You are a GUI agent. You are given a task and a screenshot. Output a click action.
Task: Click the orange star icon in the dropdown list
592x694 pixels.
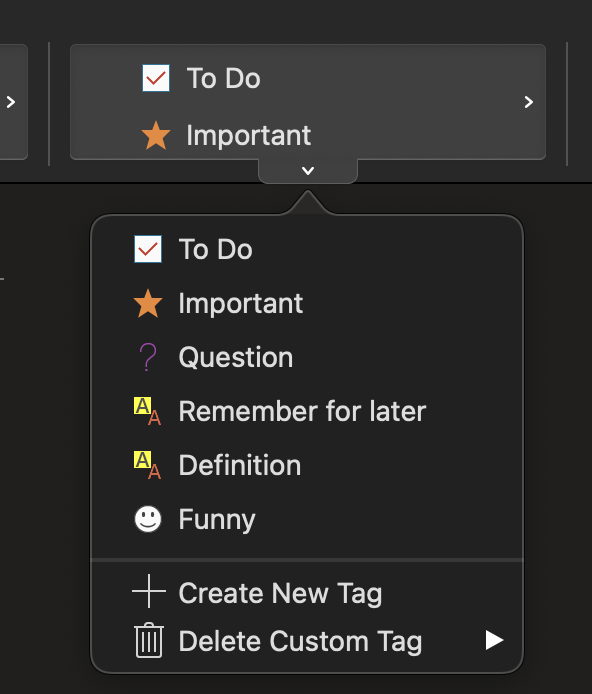coord(148,304)
